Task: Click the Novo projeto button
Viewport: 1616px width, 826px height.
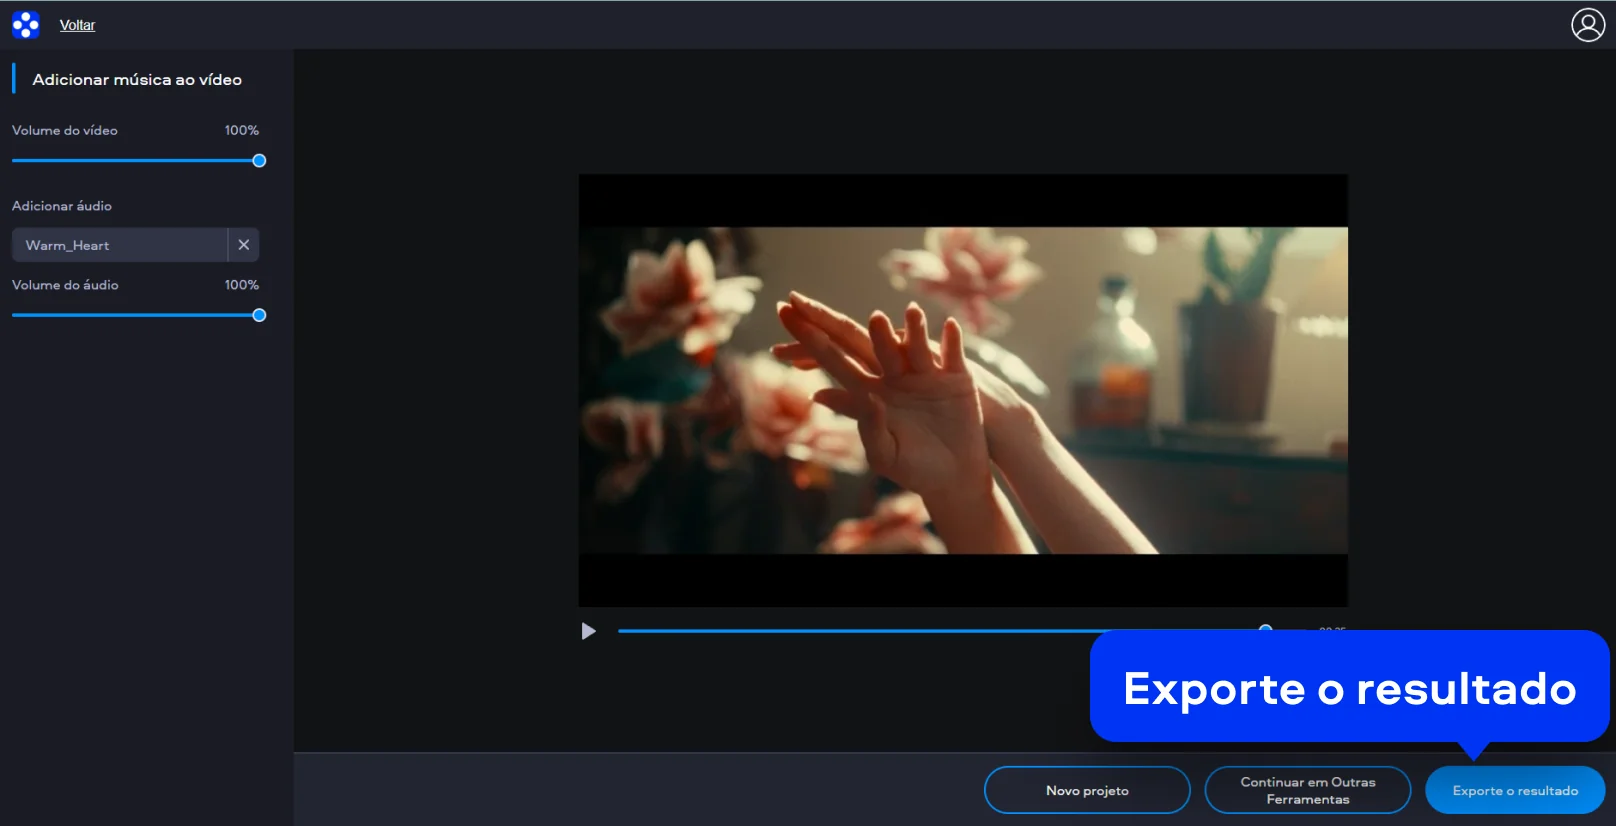Action: tap(1087, 790)
